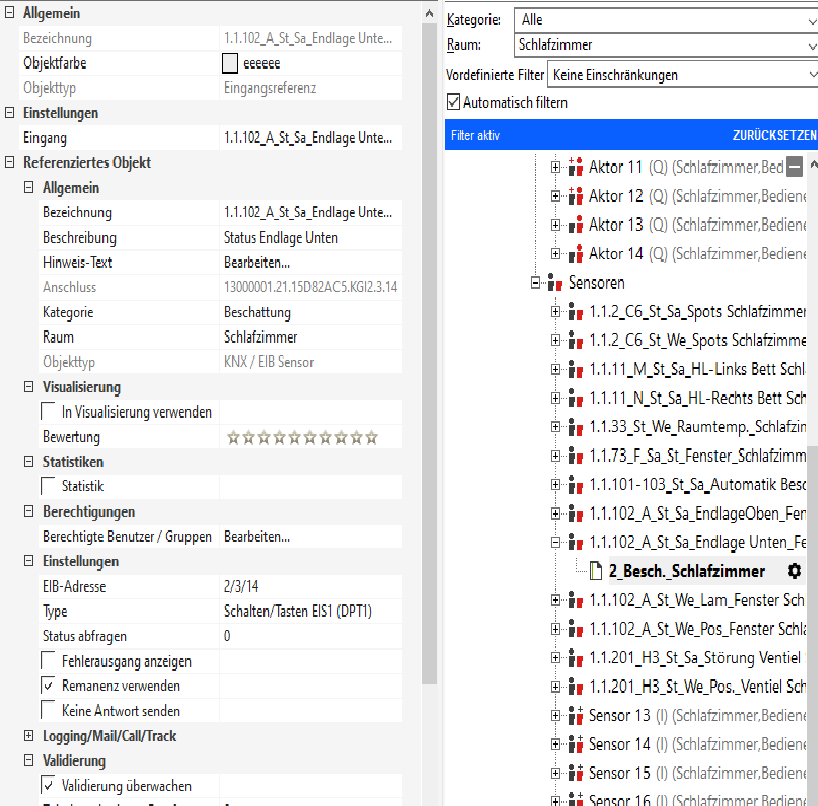The image size is (818, 806).
Task: Click icon of 1.1.102_A_St_We_Lam_Fenster sensor
Action: [x=575, y=600]
